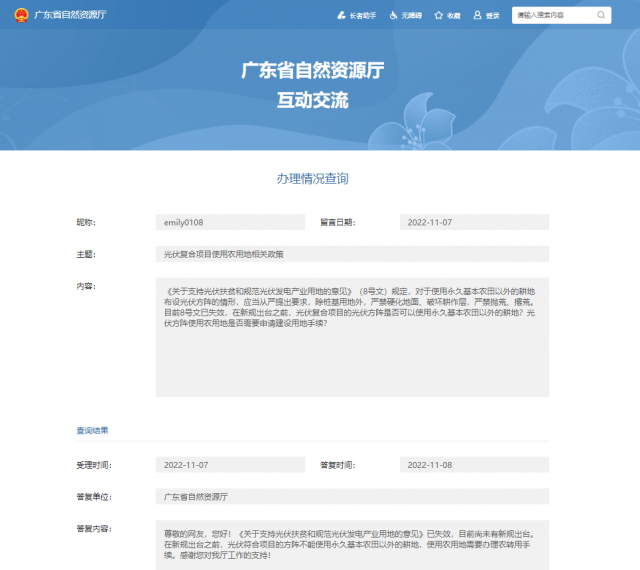This screenshot has width=640, height=570.
Task: Click the 登录 user login icon
Action: 477,16
